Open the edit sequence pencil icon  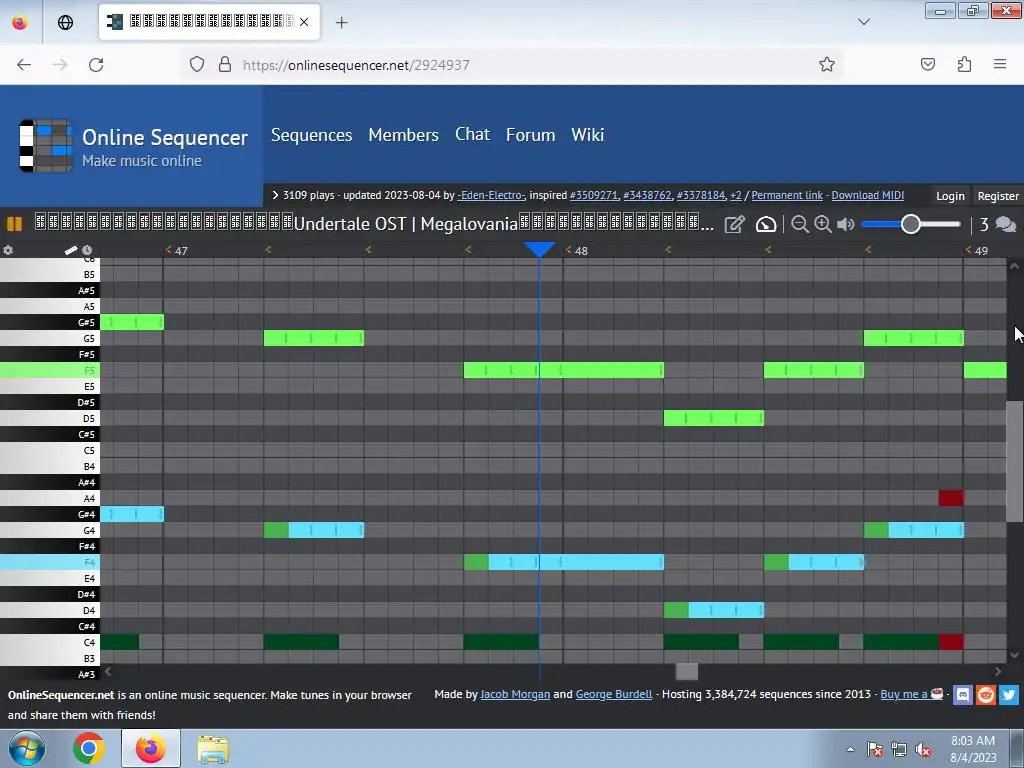tap(735, 225)
